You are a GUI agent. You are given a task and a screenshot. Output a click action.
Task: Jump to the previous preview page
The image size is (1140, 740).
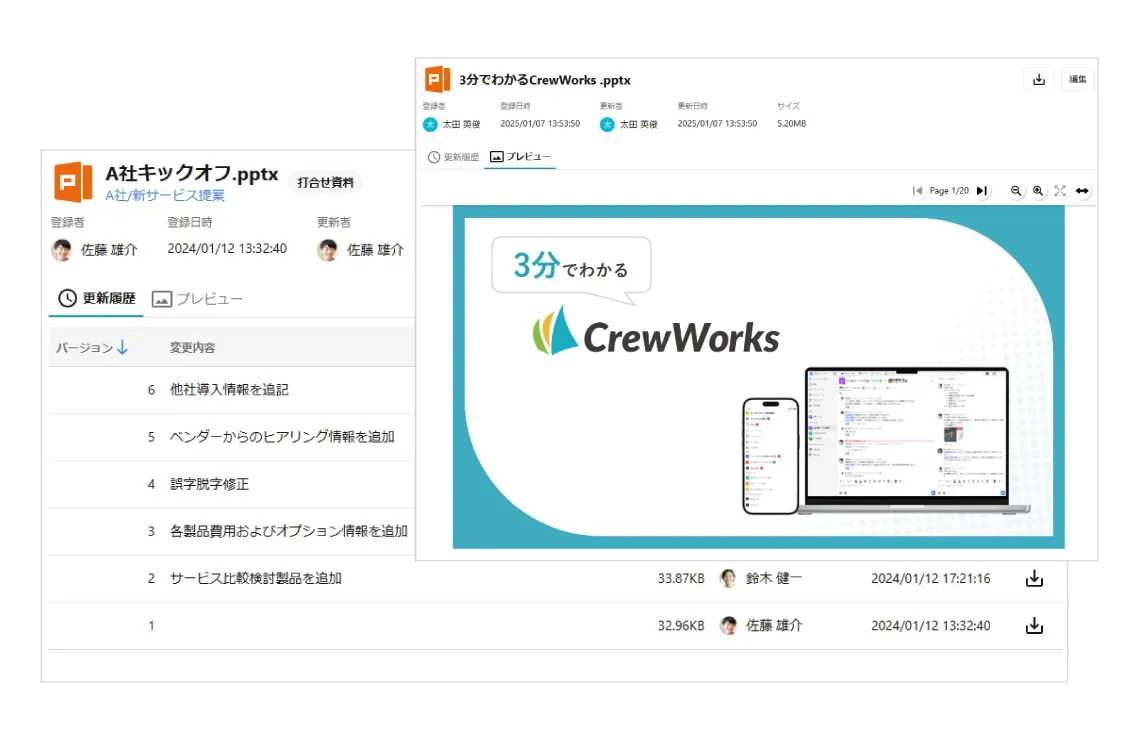(x=917, y=191)
